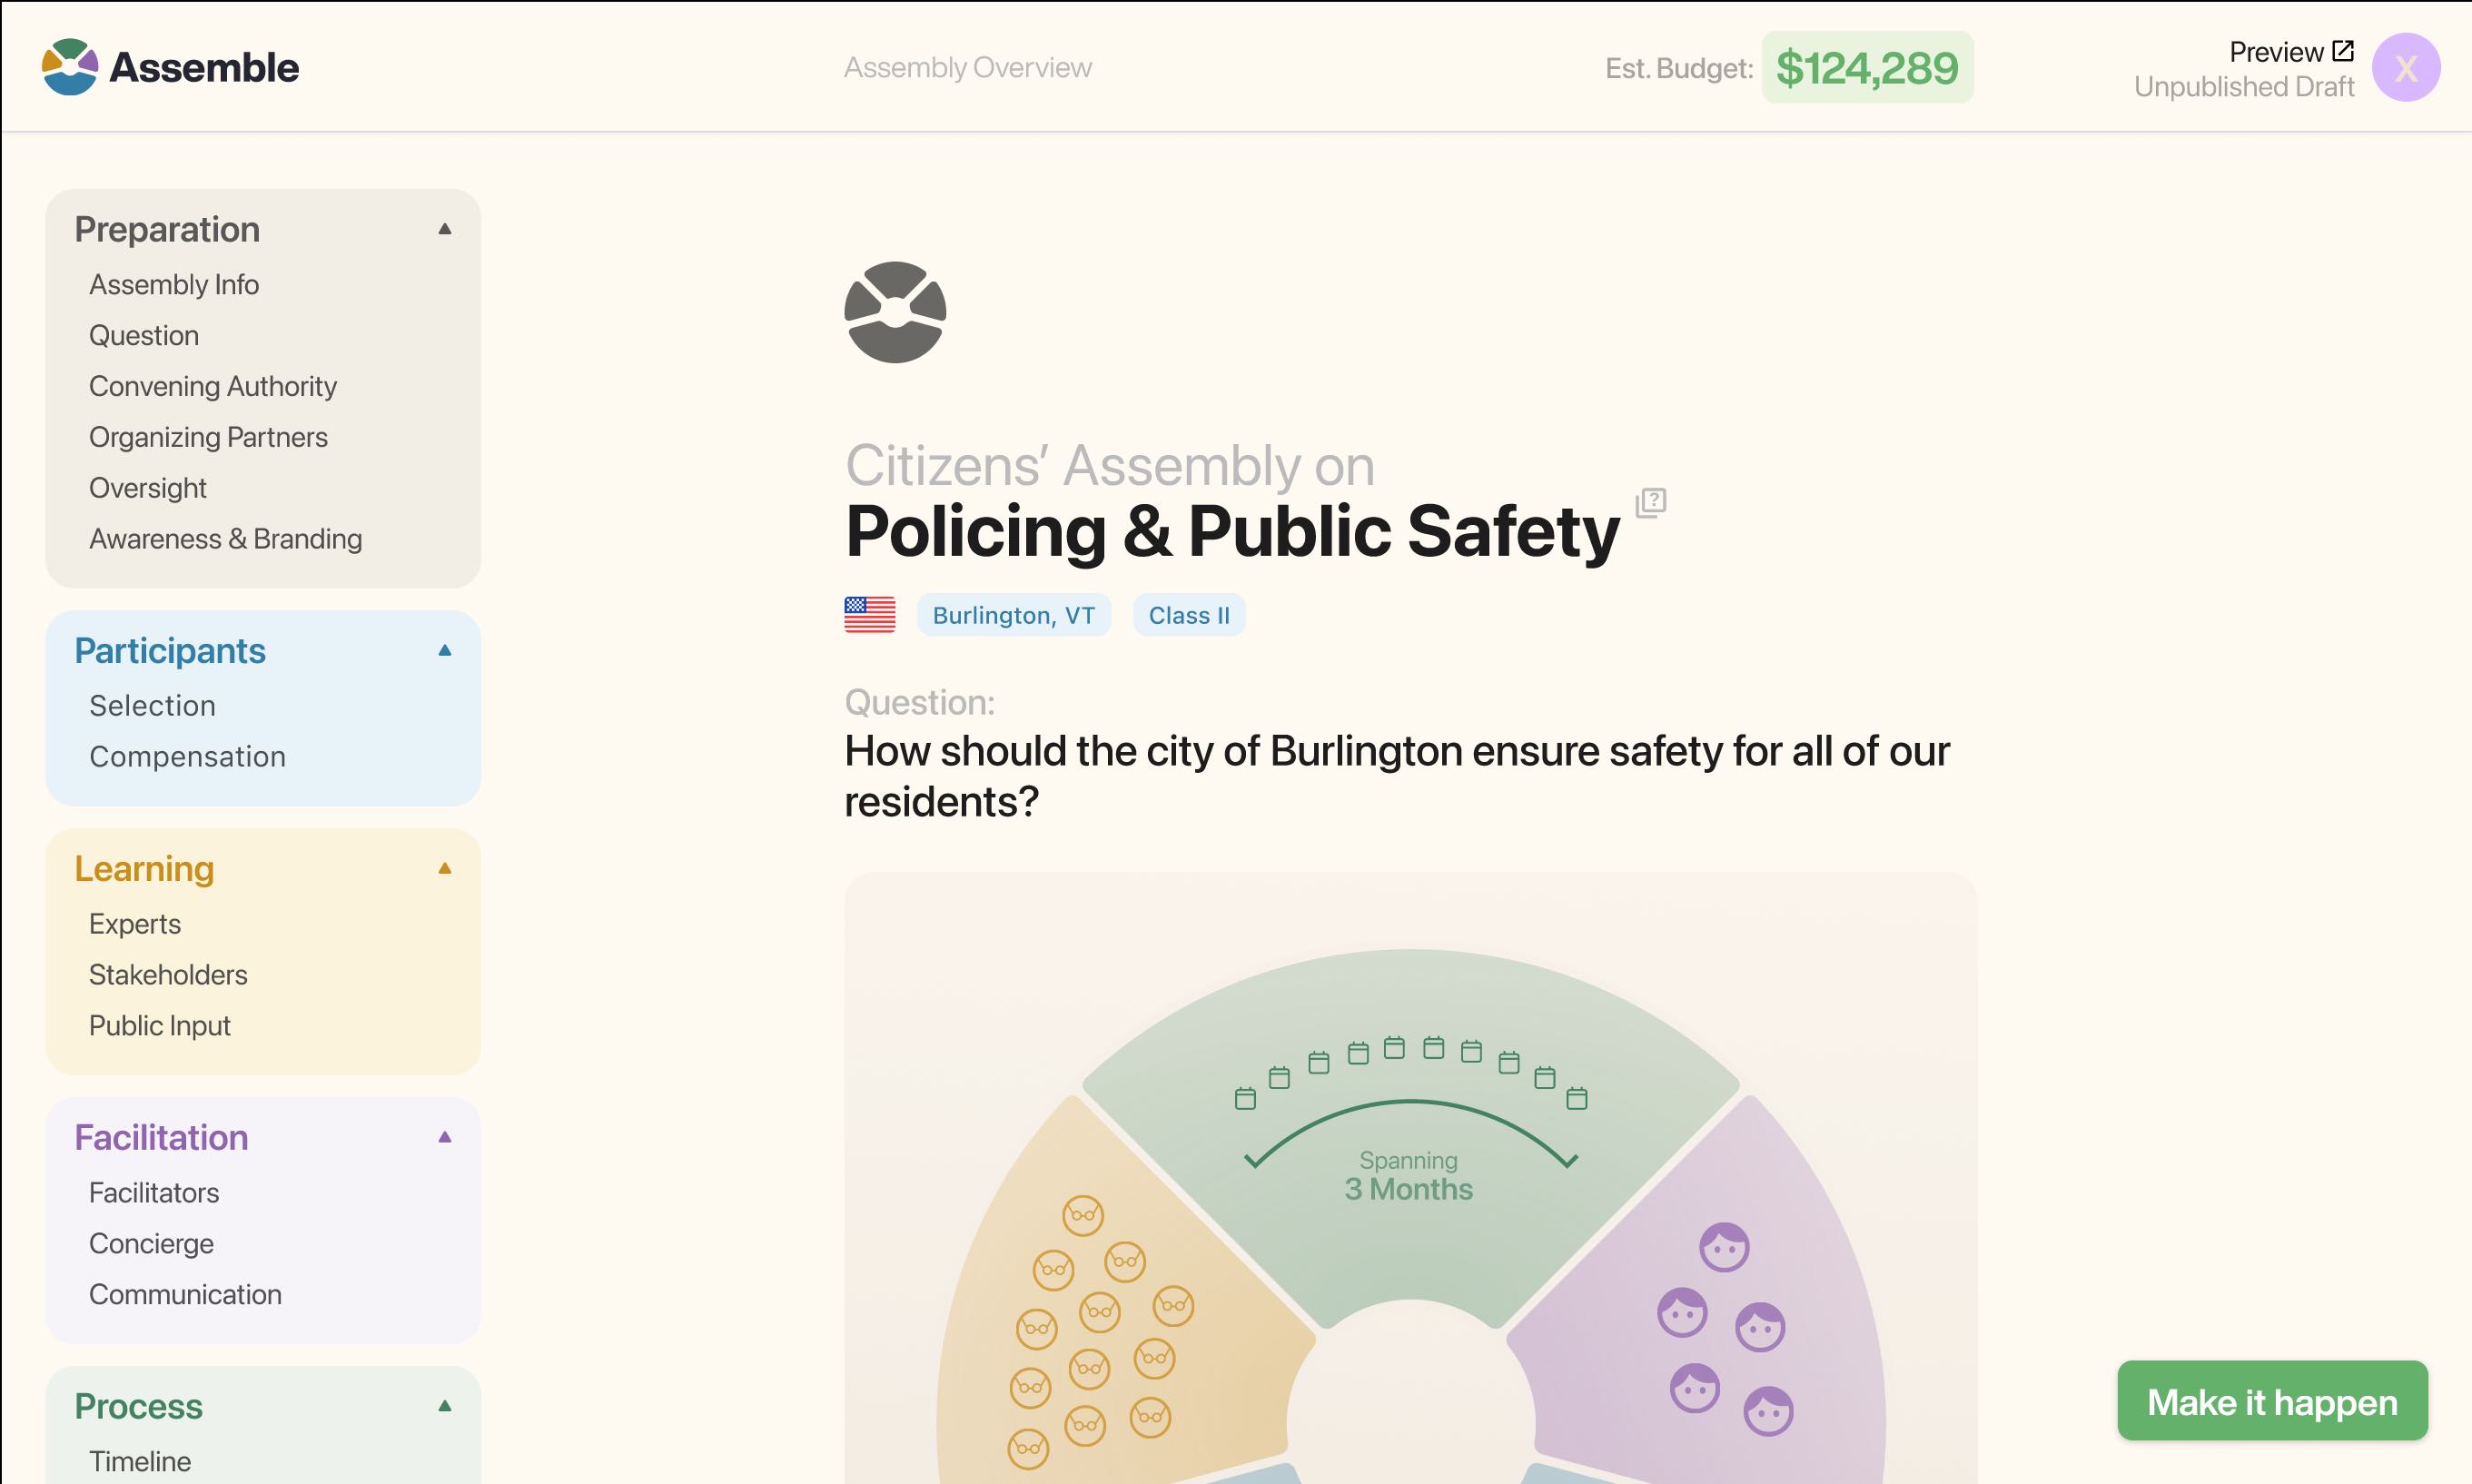The image size is (2472, 1484).
Task: Open the Preview external link icon
Action: click(2343, 51)
